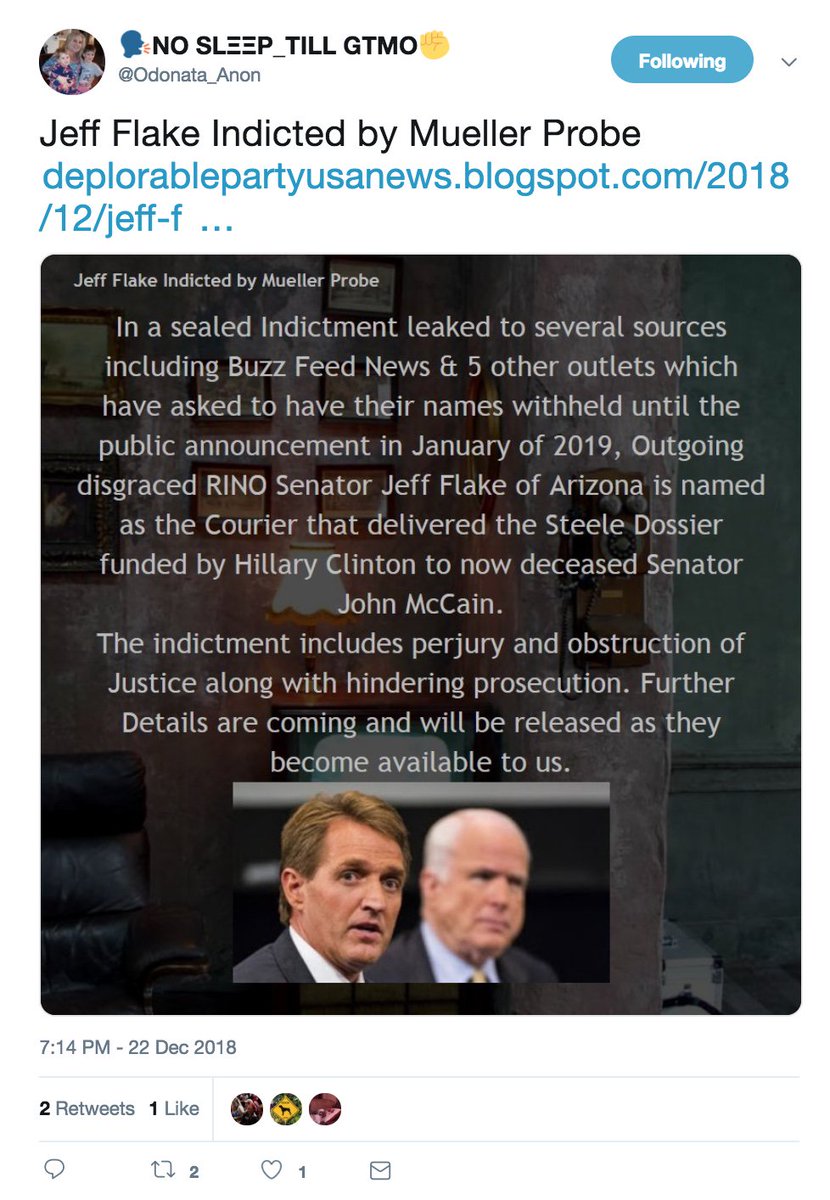The image size is (830, 1200).
Task: Like the tweet with the heart icon
Action: [270, 1170]
